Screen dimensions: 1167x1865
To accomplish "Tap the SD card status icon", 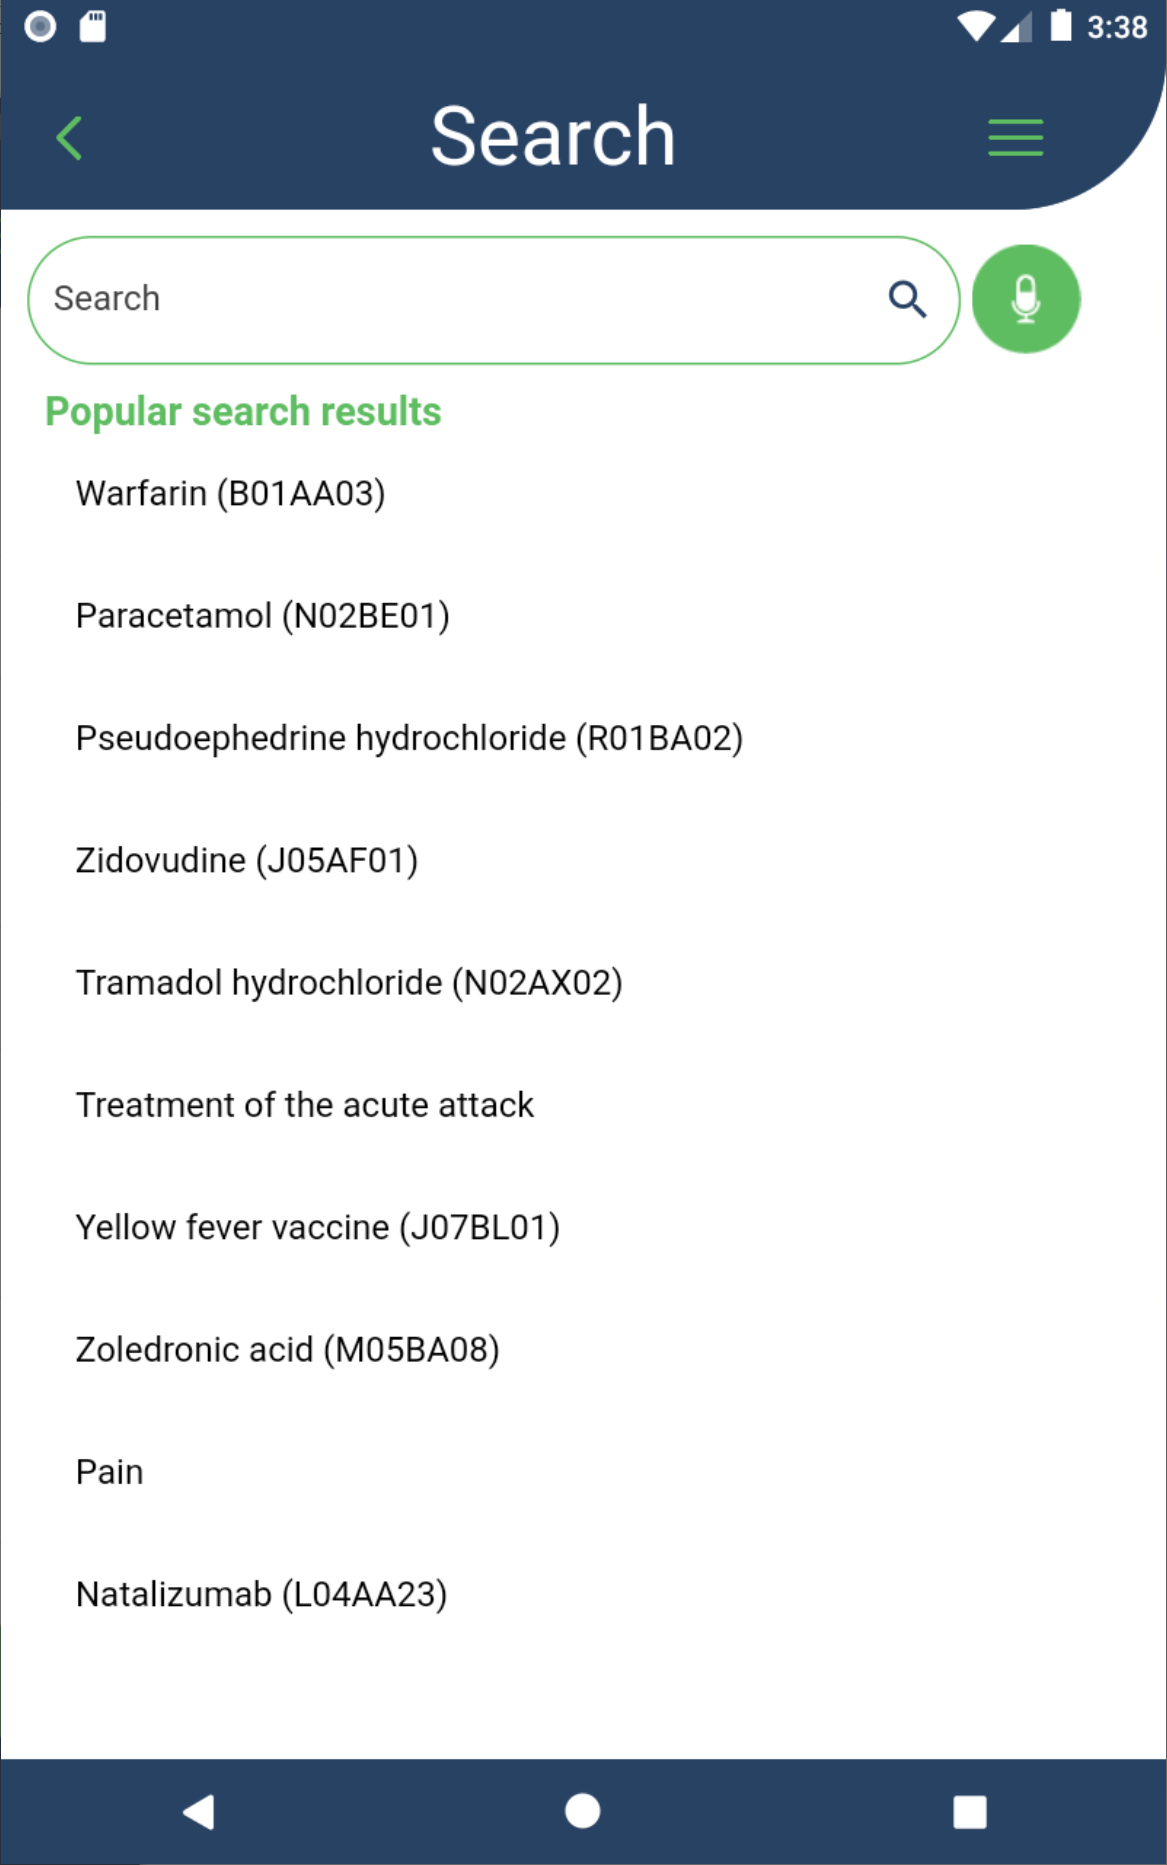I will pyautogui.click(x=93, y=26).
